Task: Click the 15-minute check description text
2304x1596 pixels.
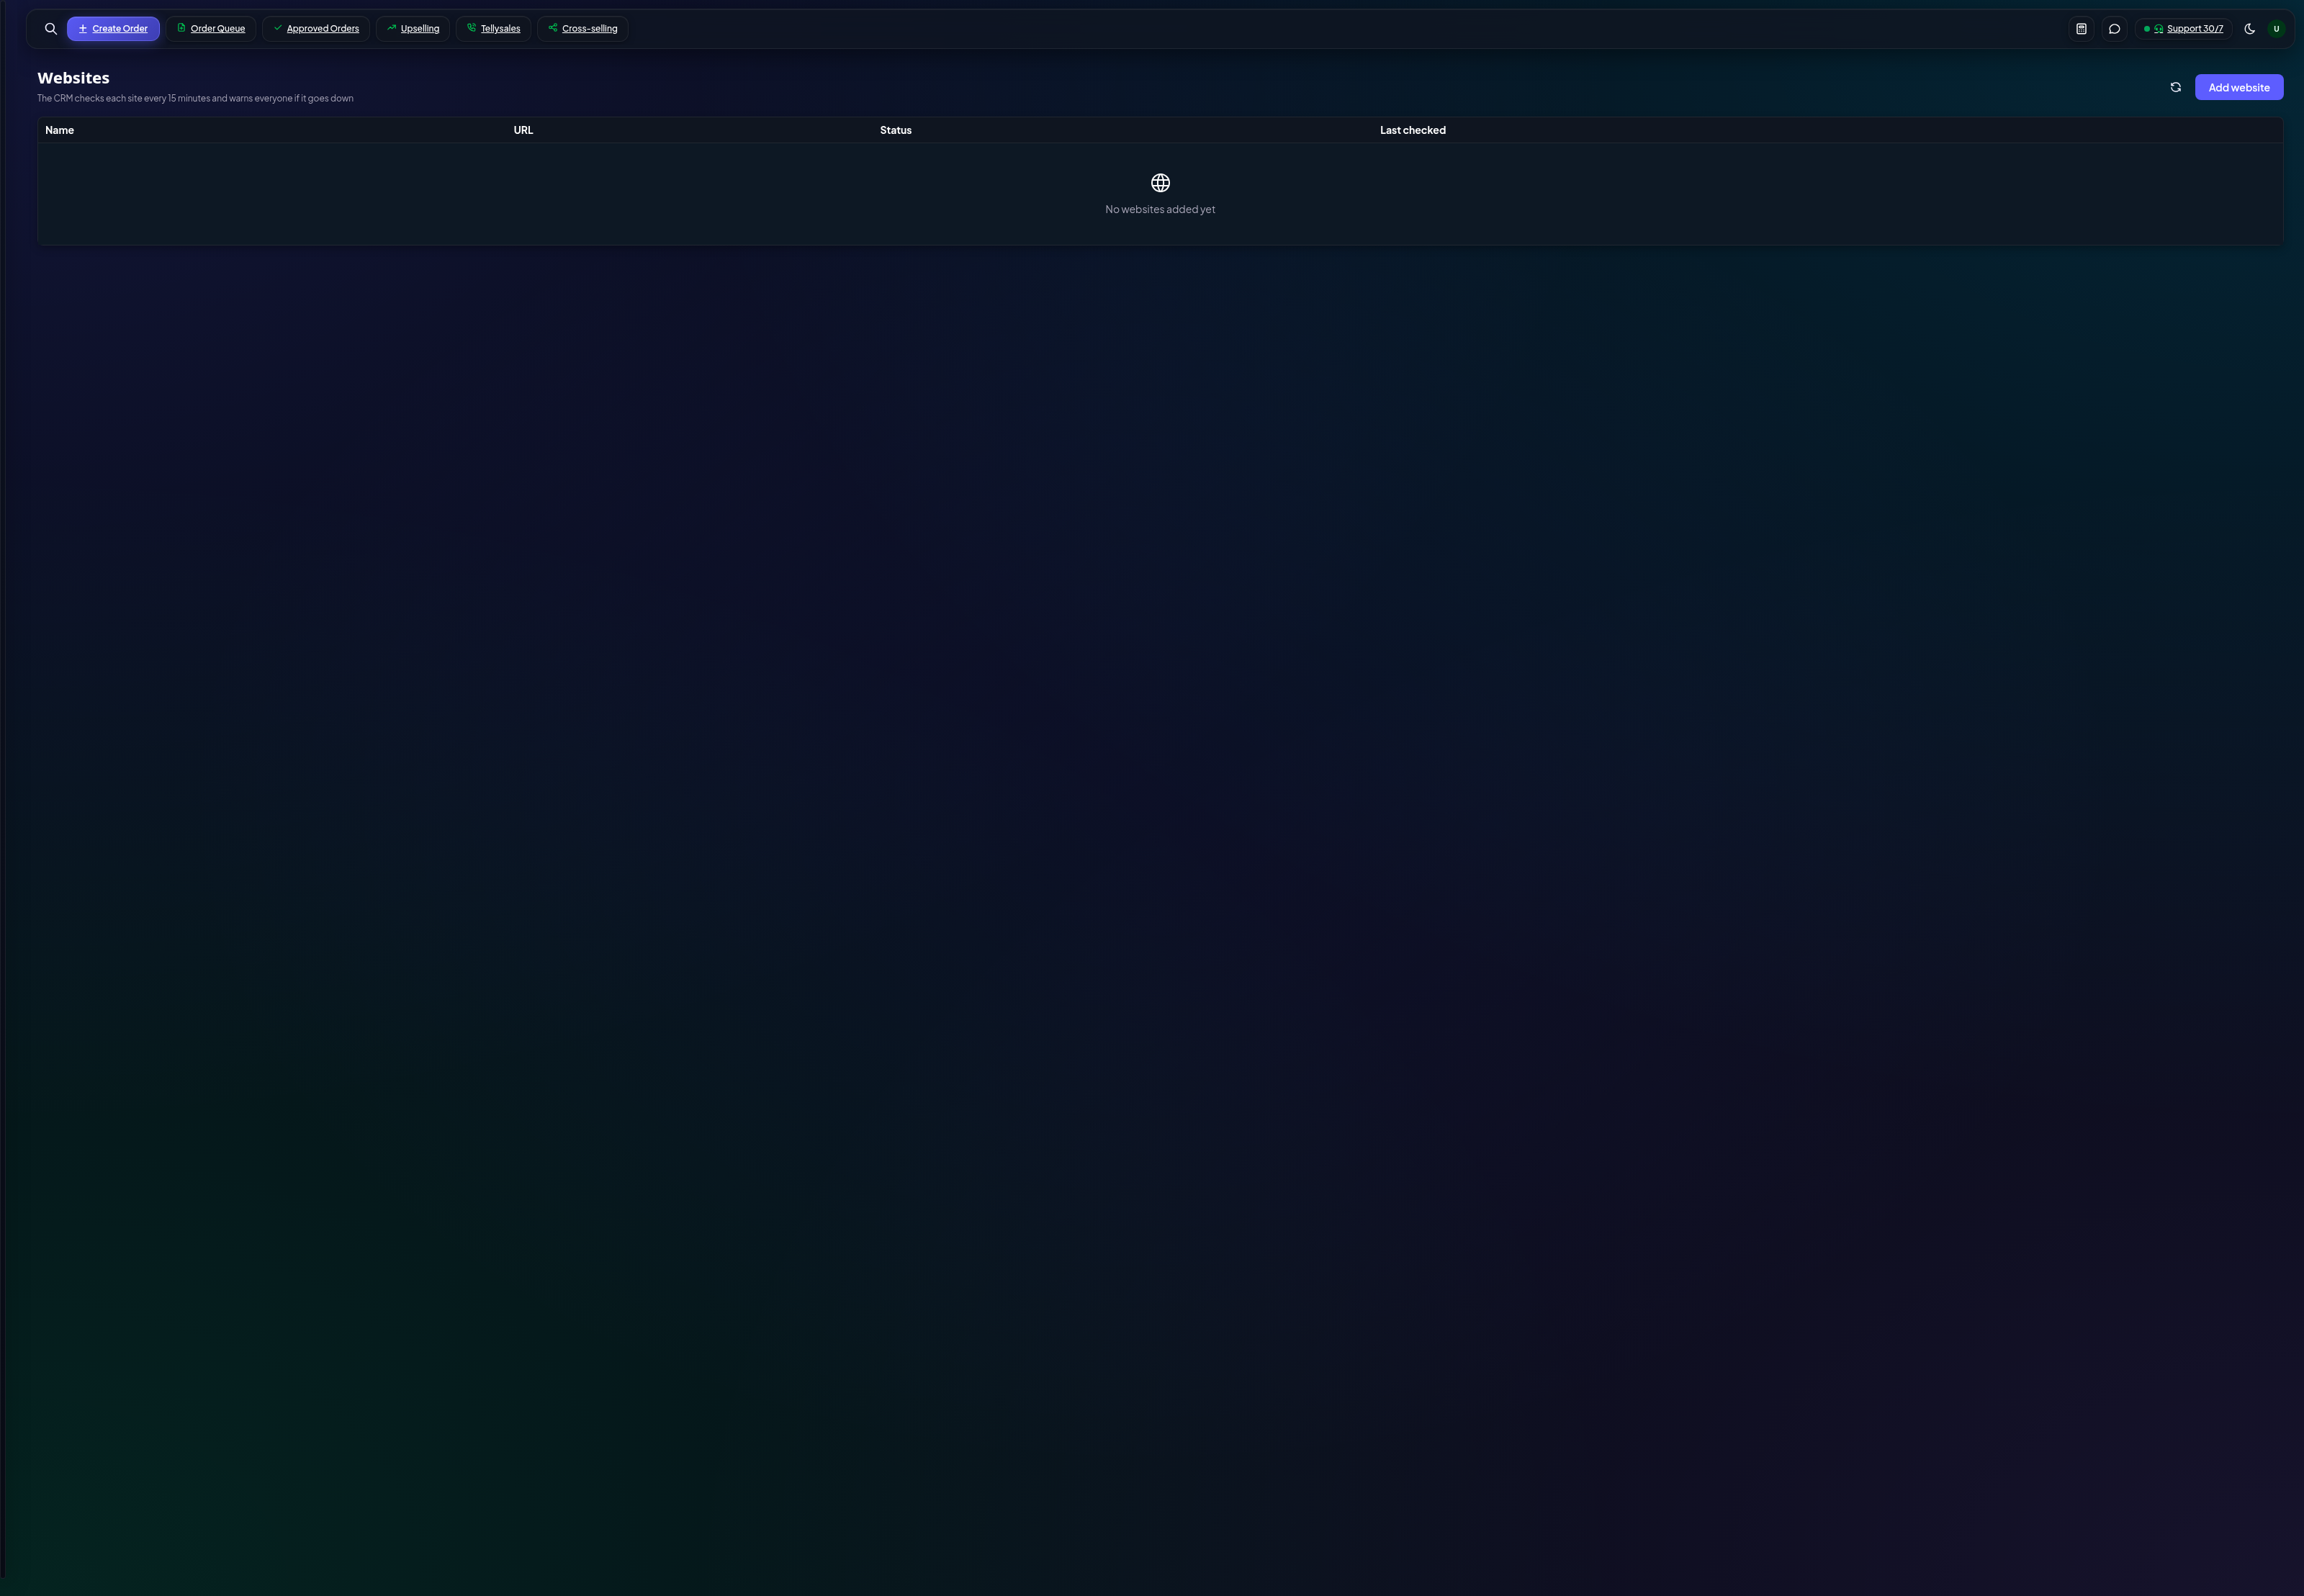Action: (195, 98)
